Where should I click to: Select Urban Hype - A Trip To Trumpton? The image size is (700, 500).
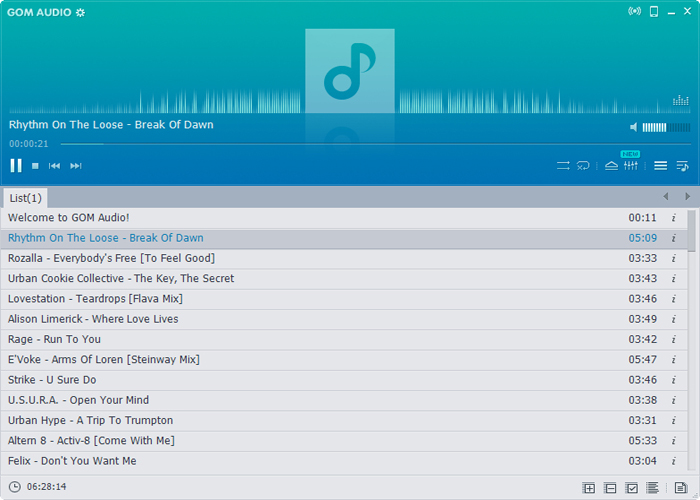344,421
